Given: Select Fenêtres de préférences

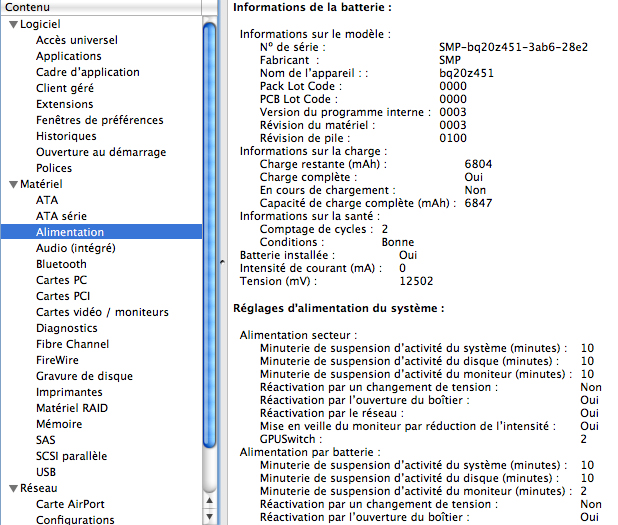Looking at the screenshot, I should pos(100,120).
